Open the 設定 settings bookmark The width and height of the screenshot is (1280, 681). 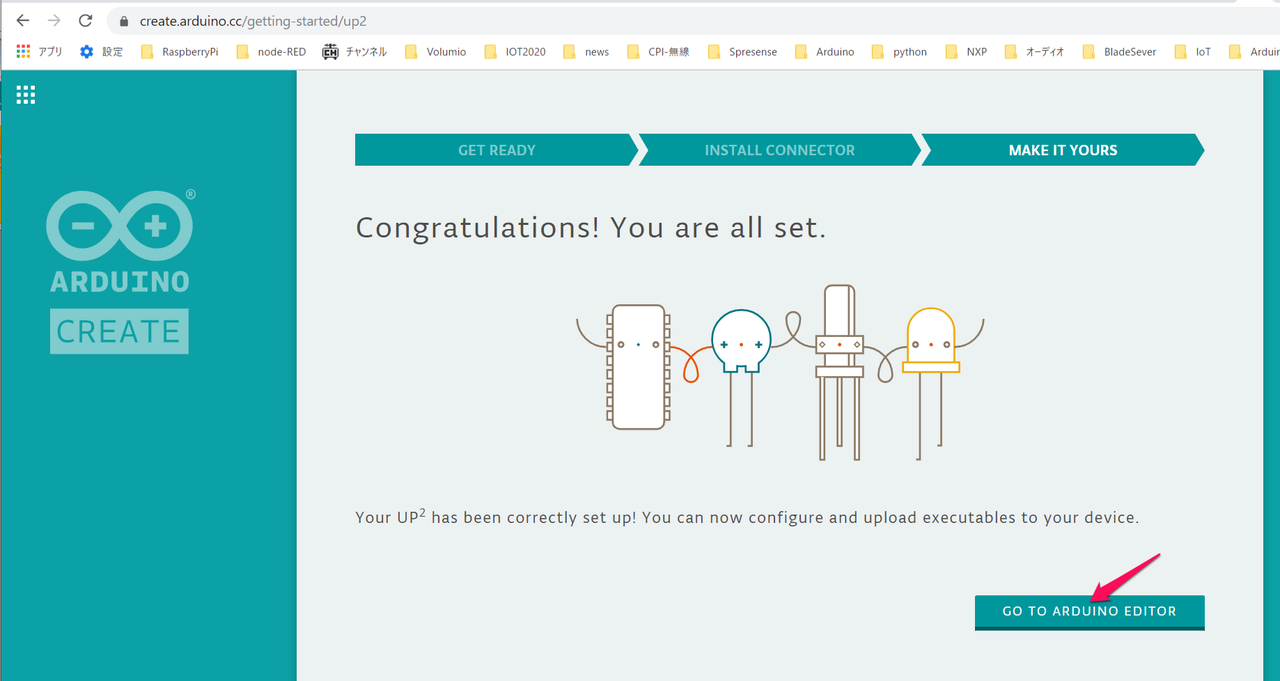coord(101,52)
